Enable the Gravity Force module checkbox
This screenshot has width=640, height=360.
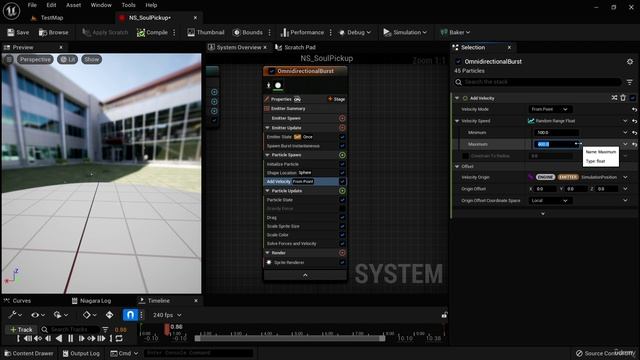pyautogui.click(x=342, y=209)
